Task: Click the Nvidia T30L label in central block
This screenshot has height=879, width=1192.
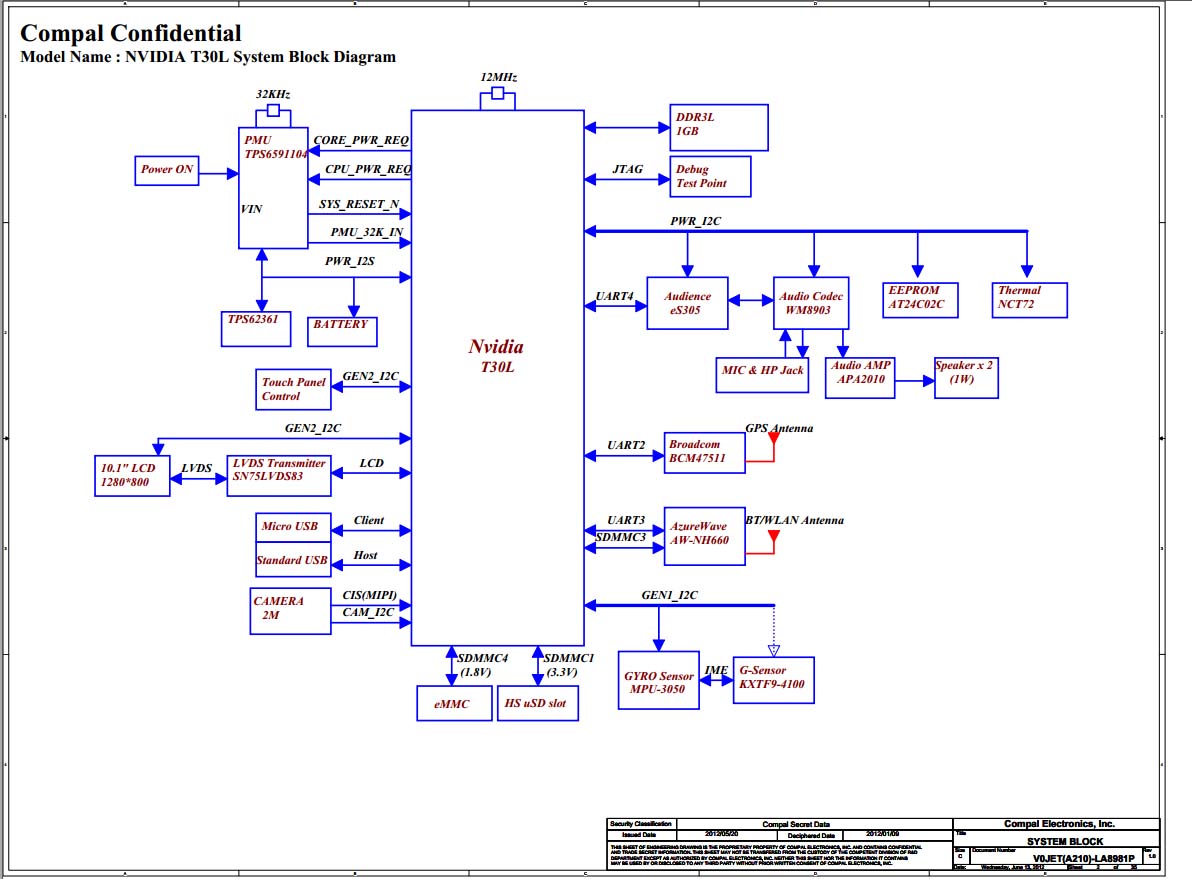Action: [x=496, y=357]
